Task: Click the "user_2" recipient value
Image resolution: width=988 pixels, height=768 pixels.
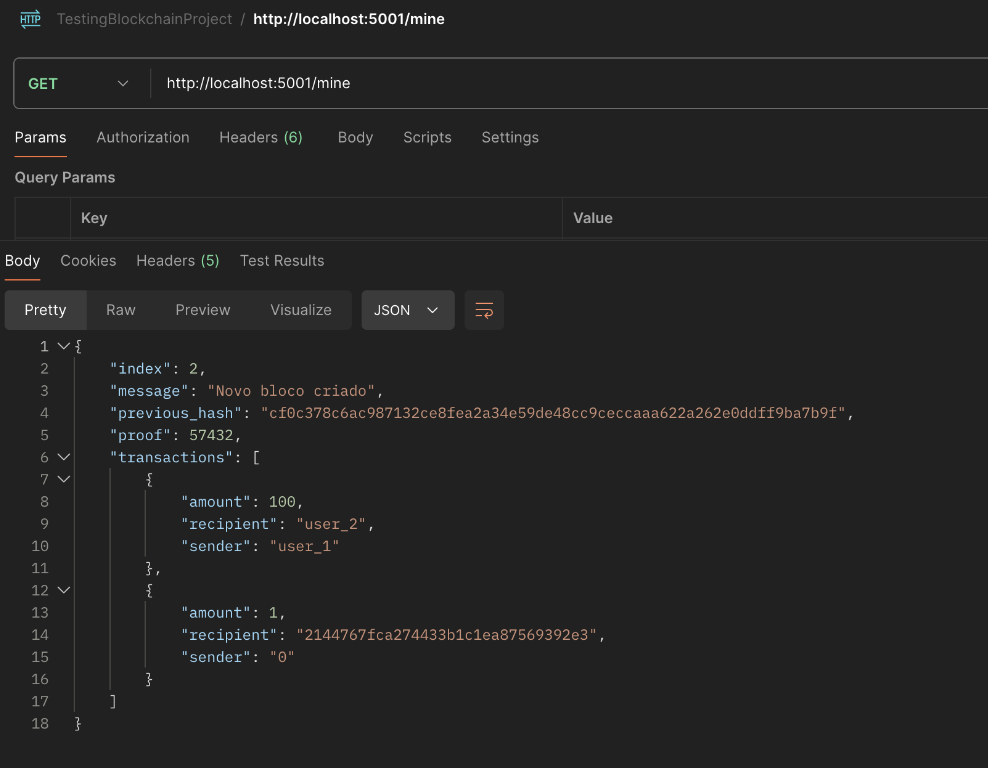Action: pos(331,524)
